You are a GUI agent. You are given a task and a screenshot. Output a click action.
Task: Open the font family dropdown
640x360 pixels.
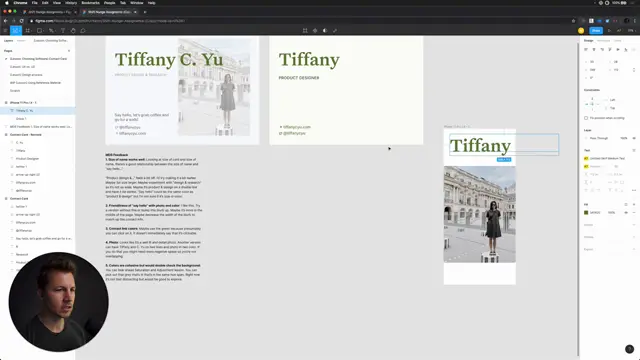point(607,158)
